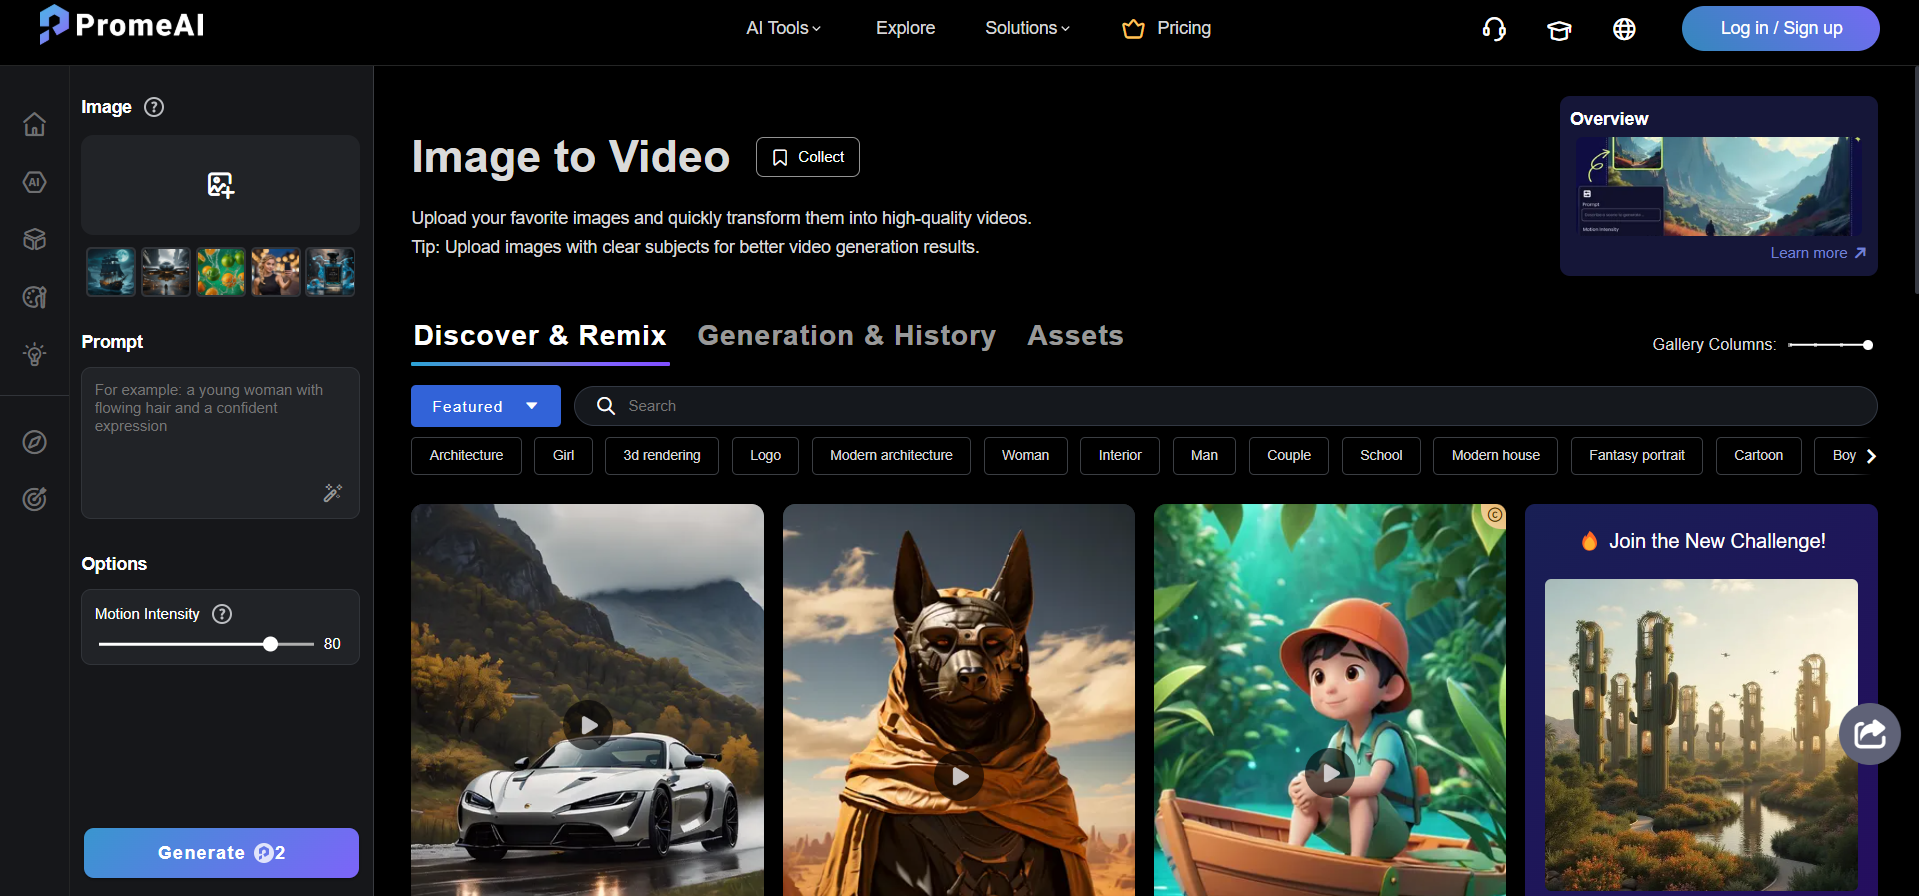Select the spaceship sample image
Image resolution: width=1919 pixels, height=896 pixels.
click(x=165, y=272)
